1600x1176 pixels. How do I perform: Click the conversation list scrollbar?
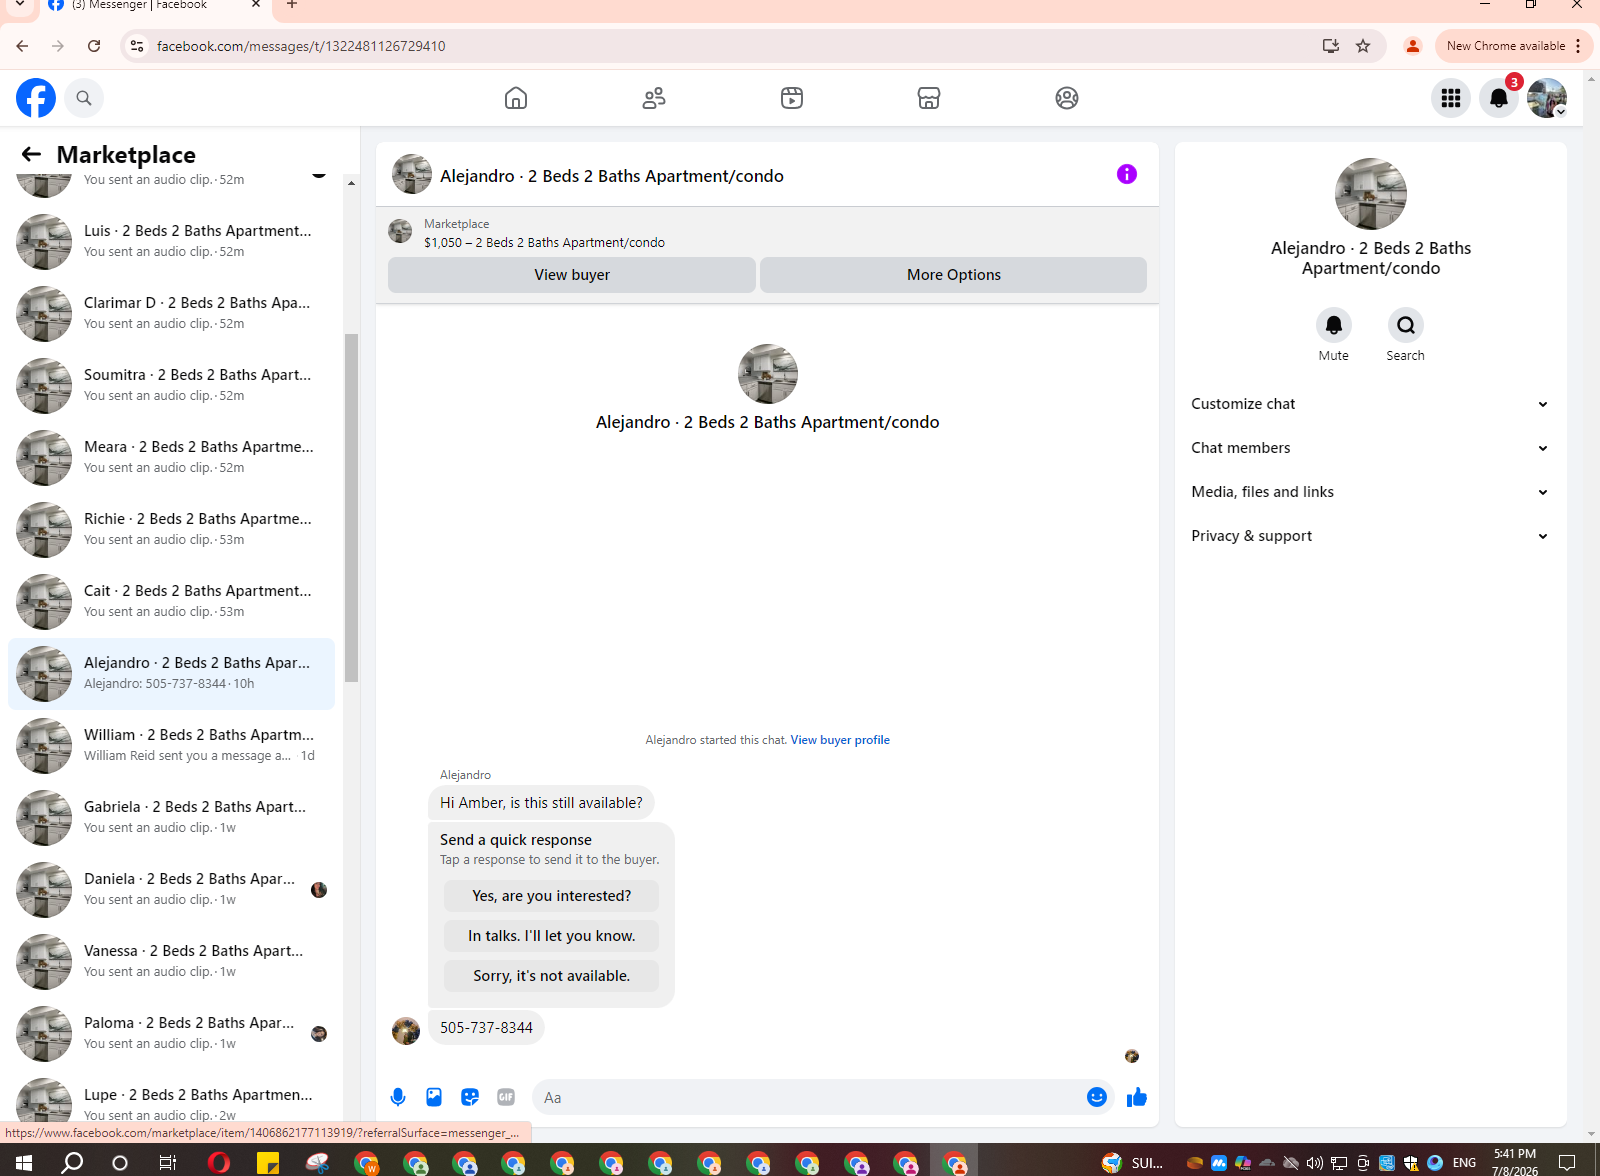[x=351, y=508]
